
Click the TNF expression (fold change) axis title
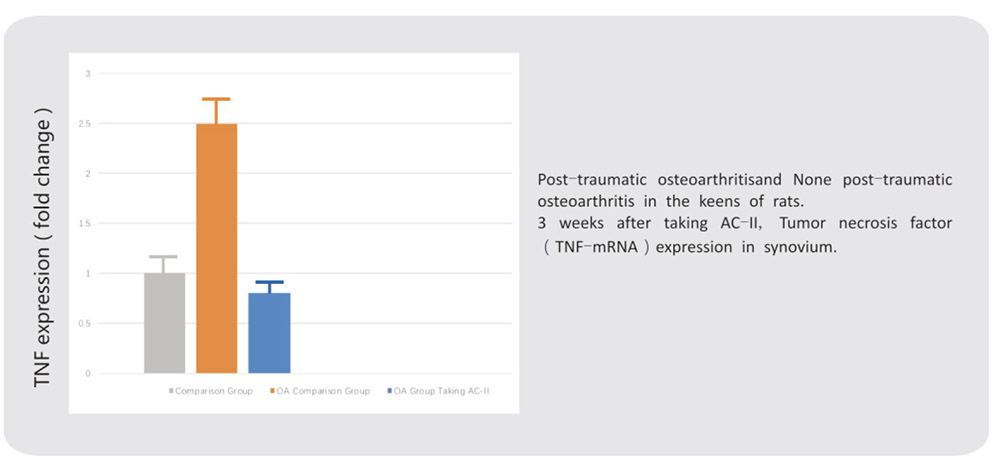pos(42,248)
